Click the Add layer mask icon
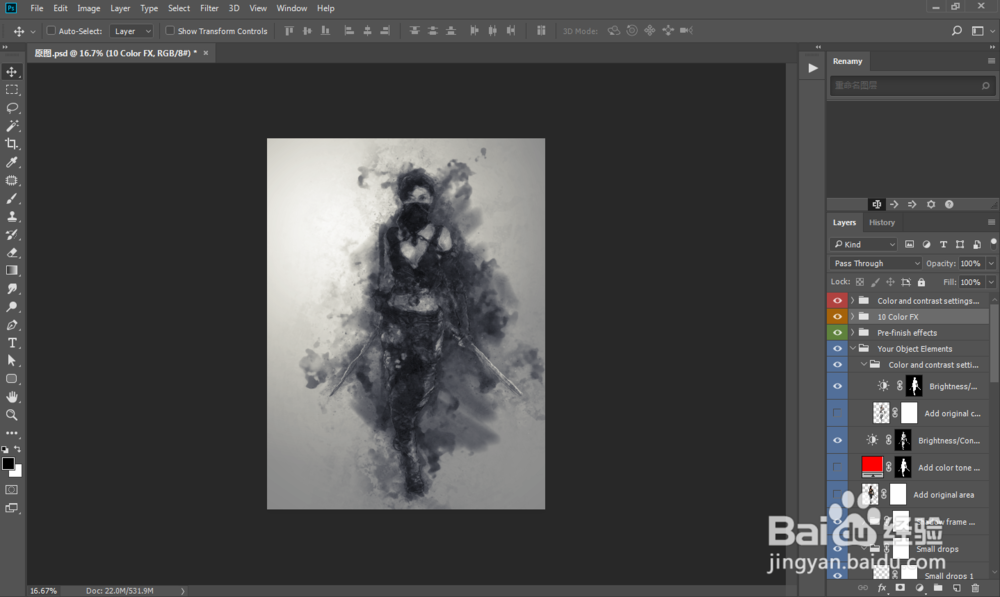1000x597 pixels. (900, 588)
